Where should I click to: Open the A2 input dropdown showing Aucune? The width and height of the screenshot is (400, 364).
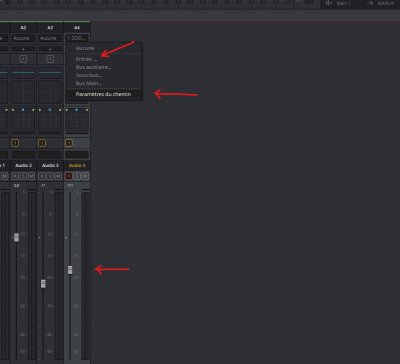pyautogui.click(x=23, y=38)
